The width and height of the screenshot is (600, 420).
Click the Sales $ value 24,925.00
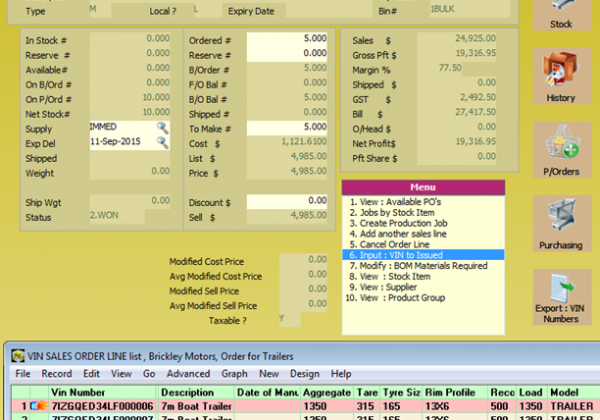(x=456, y=39)
